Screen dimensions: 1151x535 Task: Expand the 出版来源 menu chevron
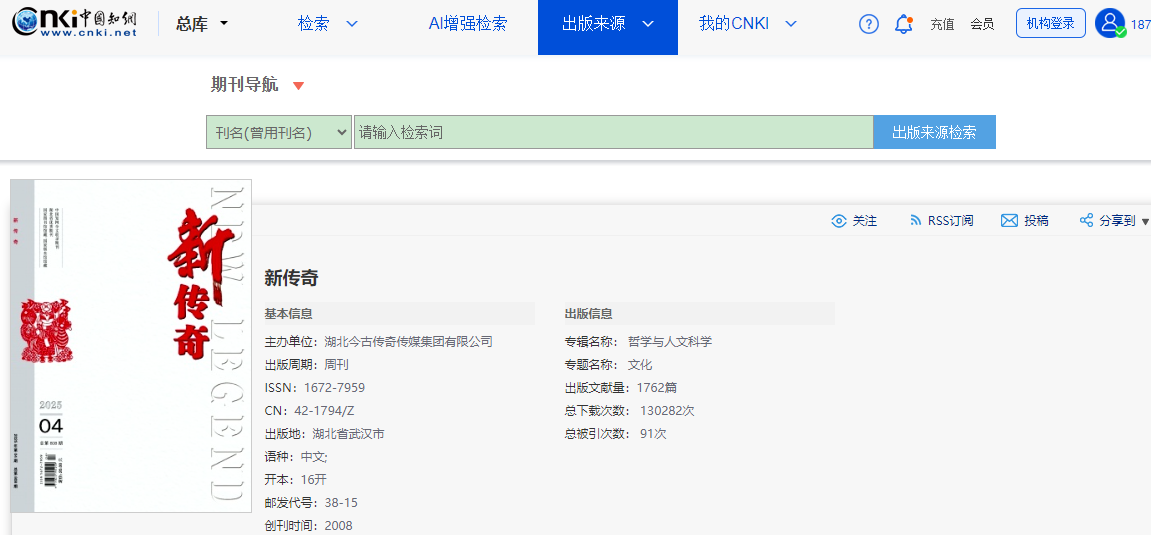click(x=647, y=24)
